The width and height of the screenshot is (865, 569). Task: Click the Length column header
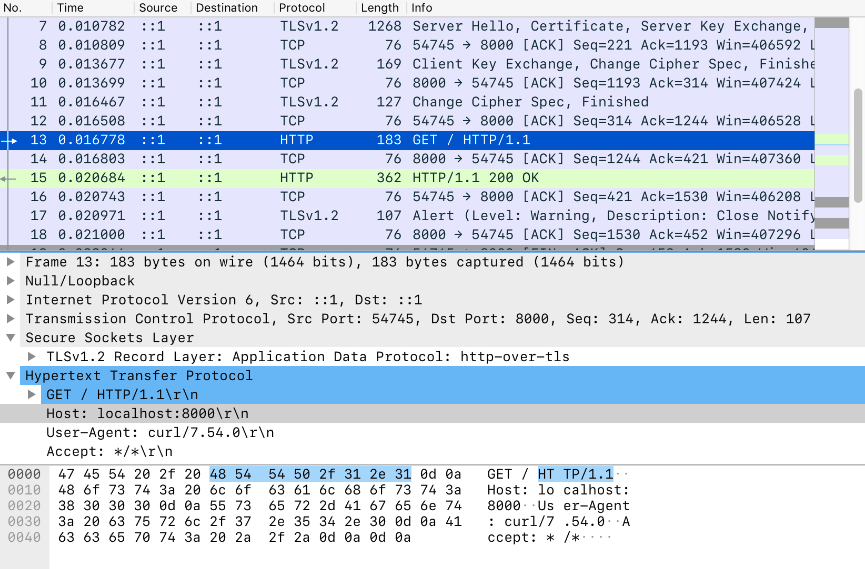[379, 7]
